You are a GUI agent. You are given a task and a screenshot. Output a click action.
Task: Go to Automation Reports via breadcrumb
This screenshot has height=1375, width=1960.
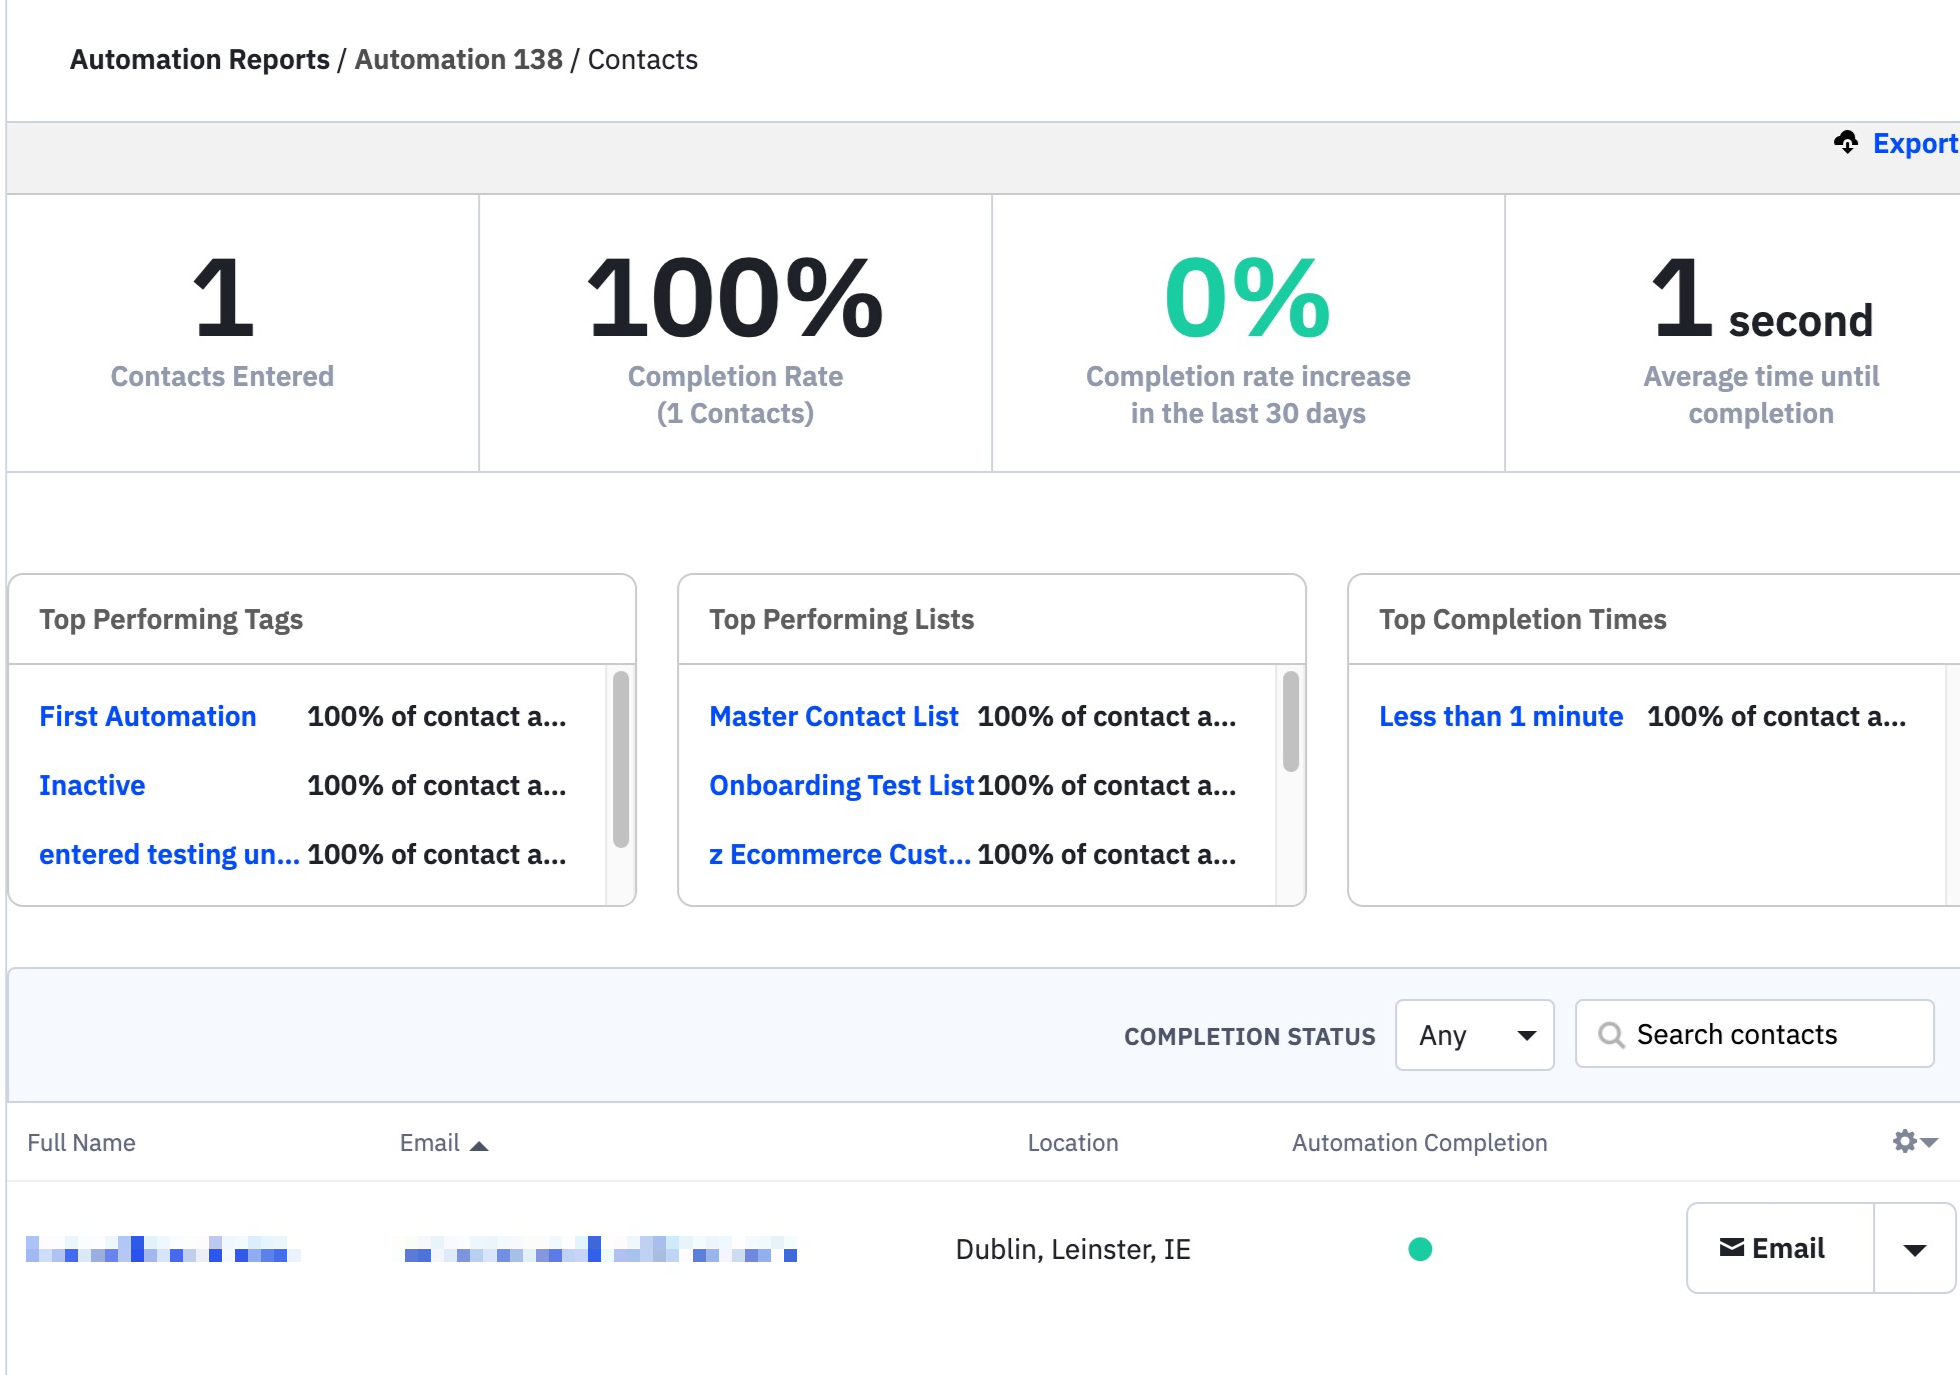coord(199,59)
